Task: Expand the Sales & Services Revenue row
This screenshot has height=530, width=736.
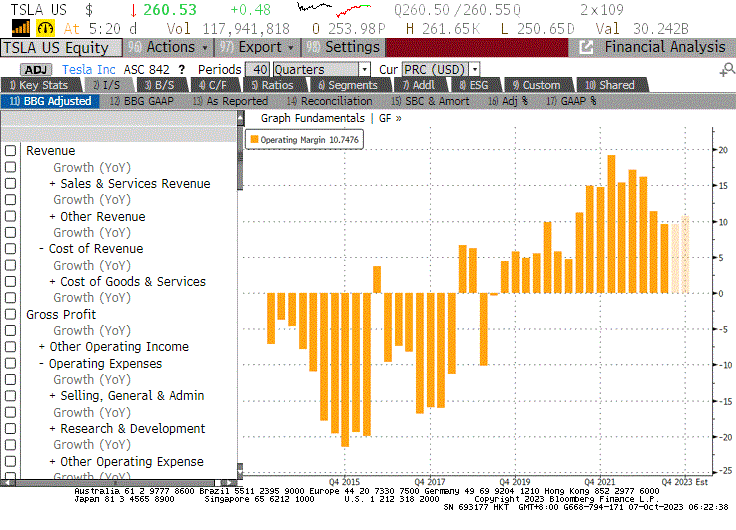Action: (x=53, y=184)
